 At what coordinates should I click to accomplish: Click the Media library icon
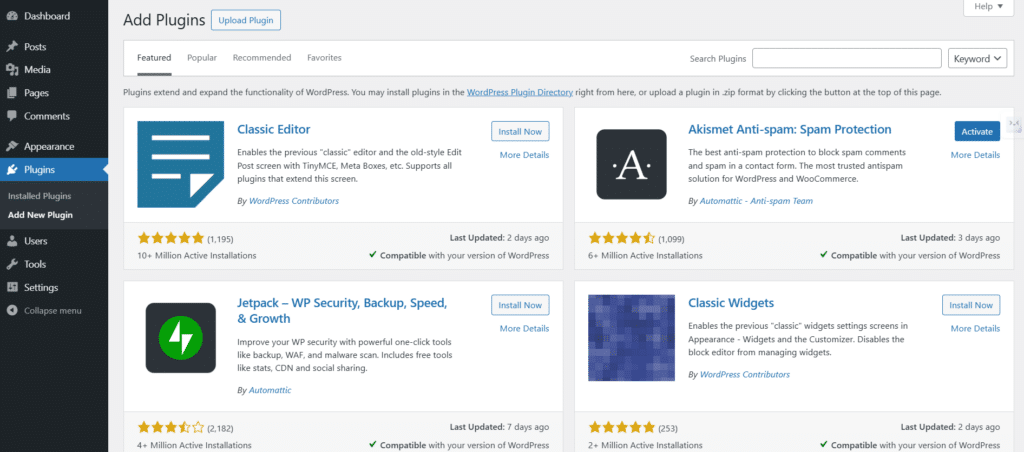point(12,70)
